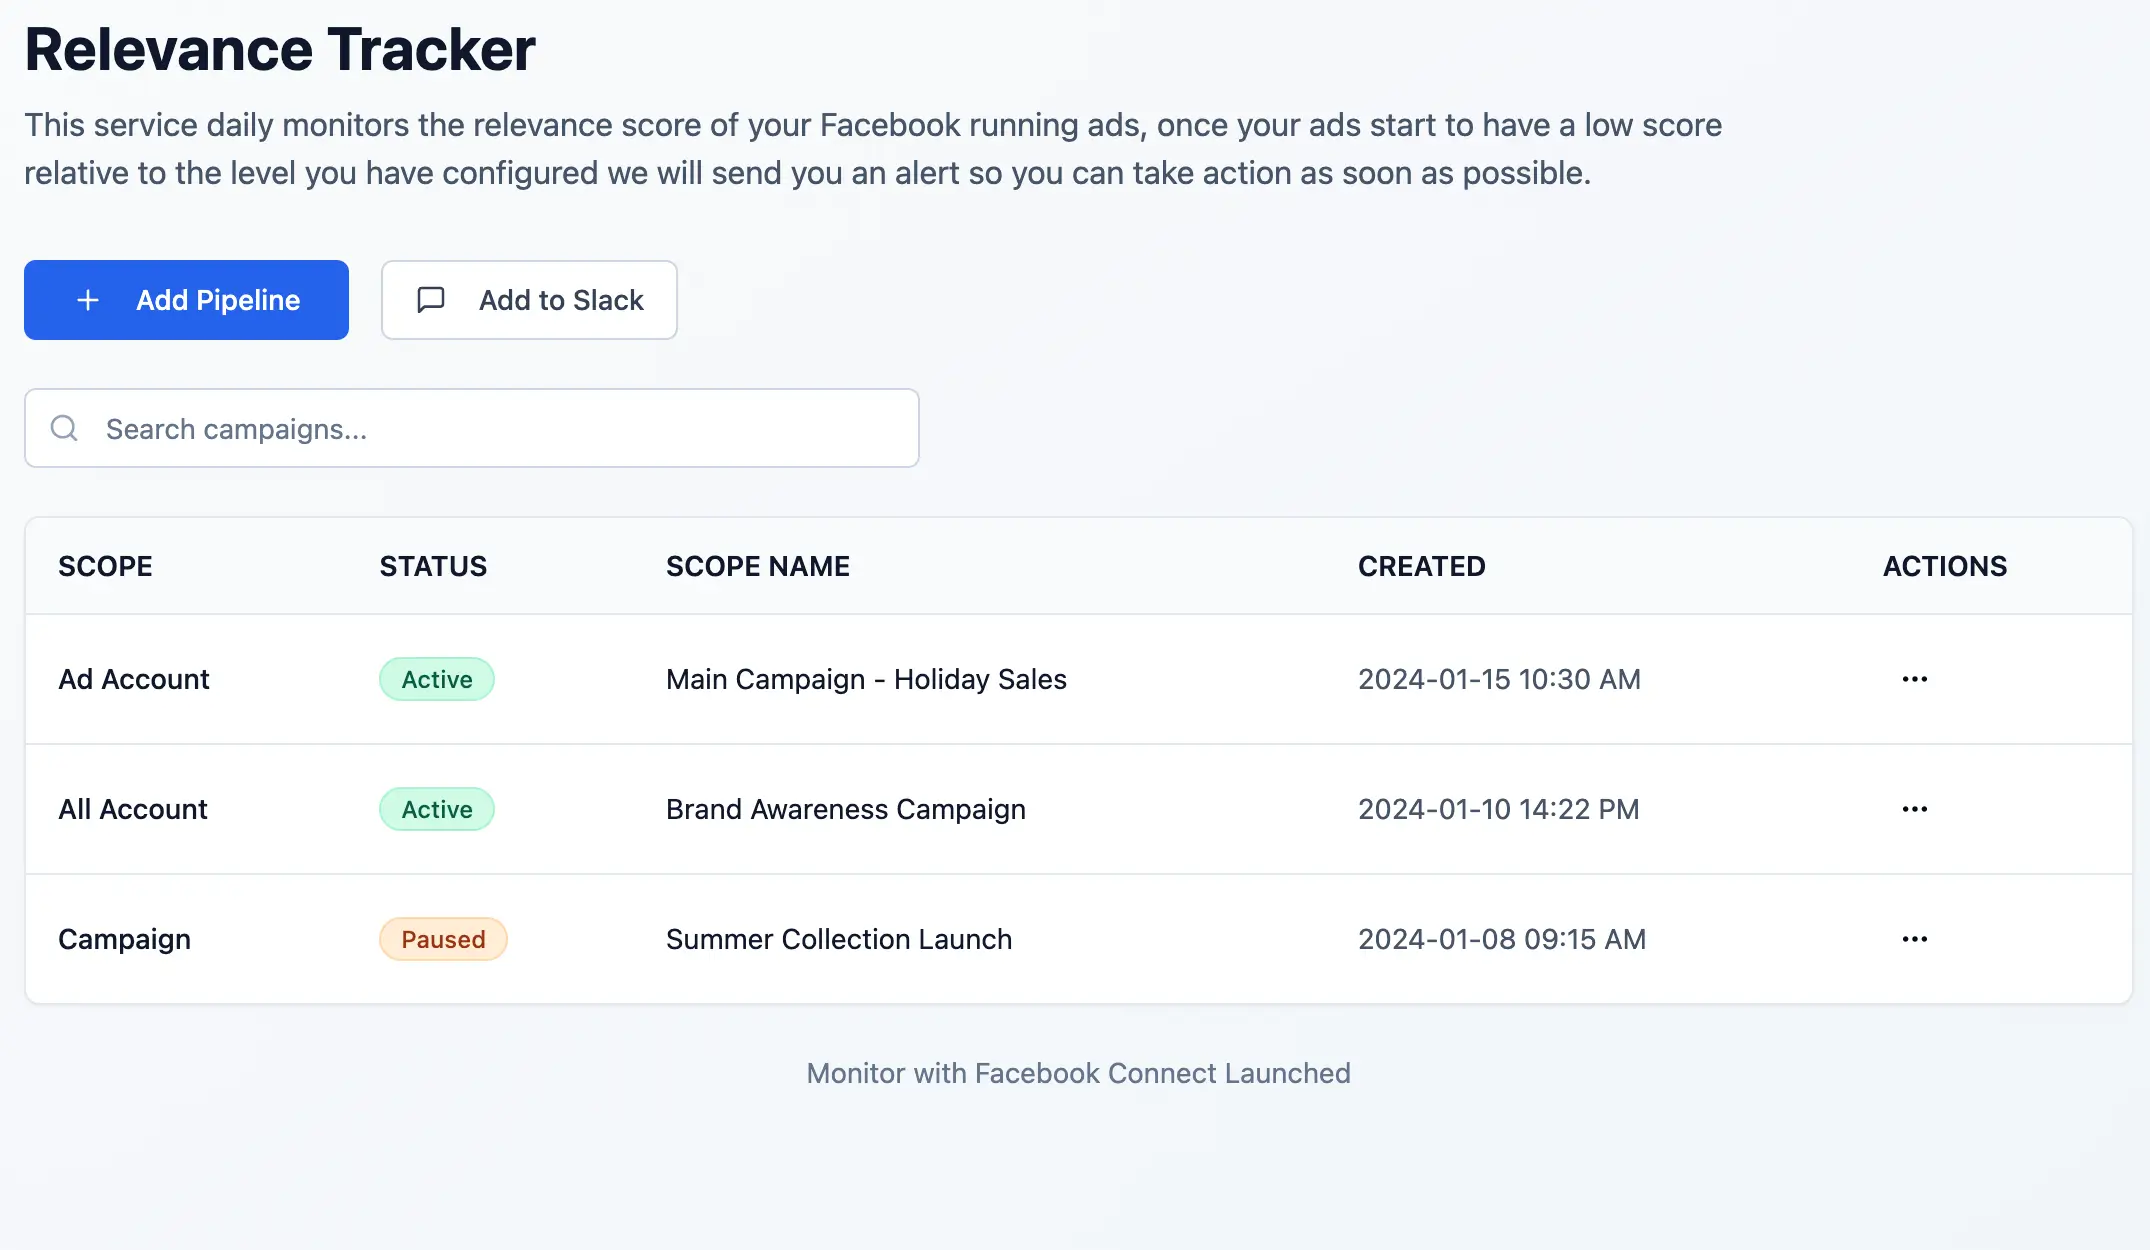Click the plus icon on Add Pipeline

coord(88,300)
